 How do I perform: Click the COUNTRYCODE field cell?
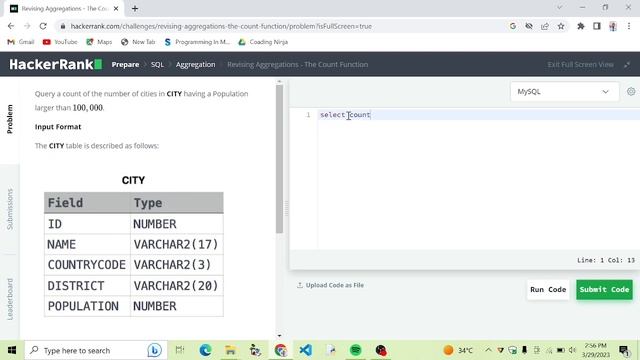(x=87, y=265)
